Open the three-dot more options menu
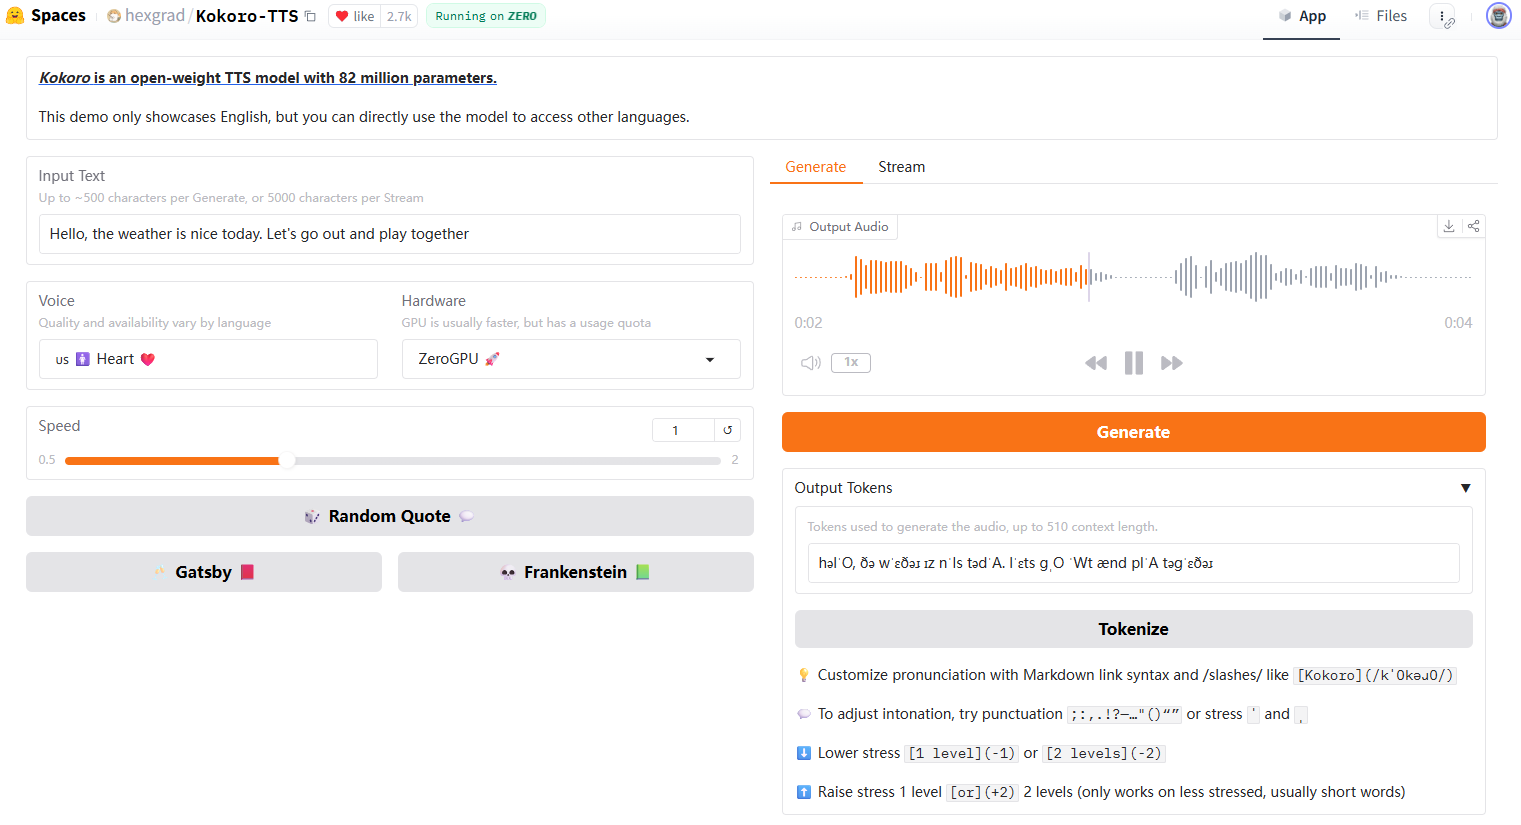The image size is (1521, 825). pos(1442,16)
